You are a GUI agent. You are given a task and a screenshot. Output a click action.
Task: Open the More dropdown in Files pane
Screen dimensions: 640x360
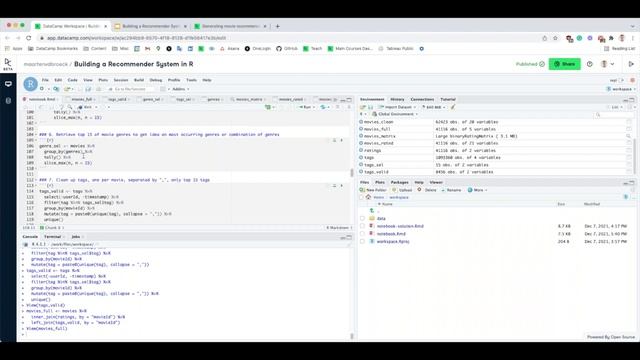(478, 190)
